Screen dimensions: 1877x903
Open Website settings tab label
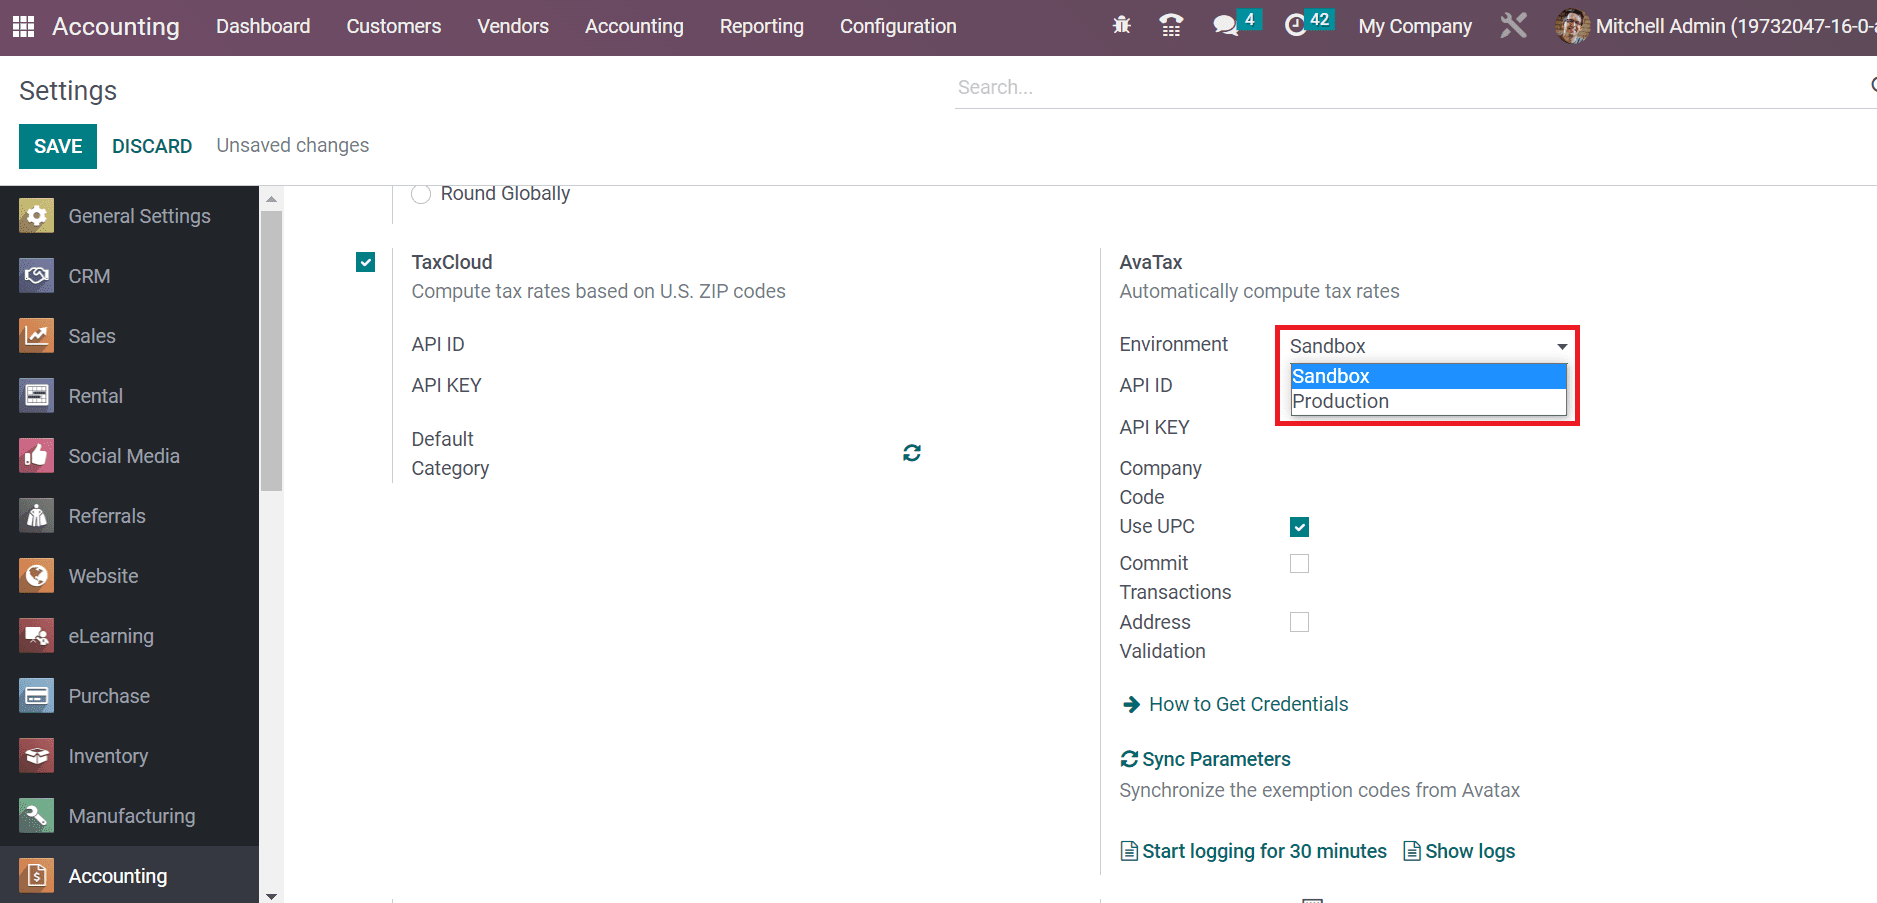pyautogui.click(x=103, y=576)
